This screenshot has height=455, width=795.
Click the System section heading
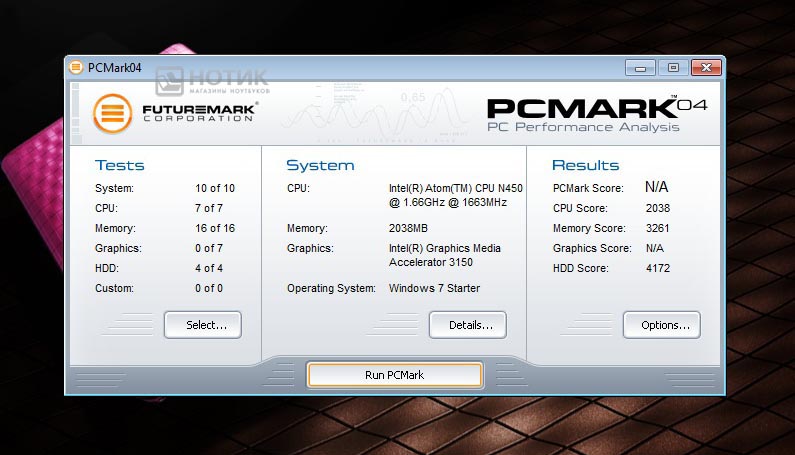click(x=320, y=165)
